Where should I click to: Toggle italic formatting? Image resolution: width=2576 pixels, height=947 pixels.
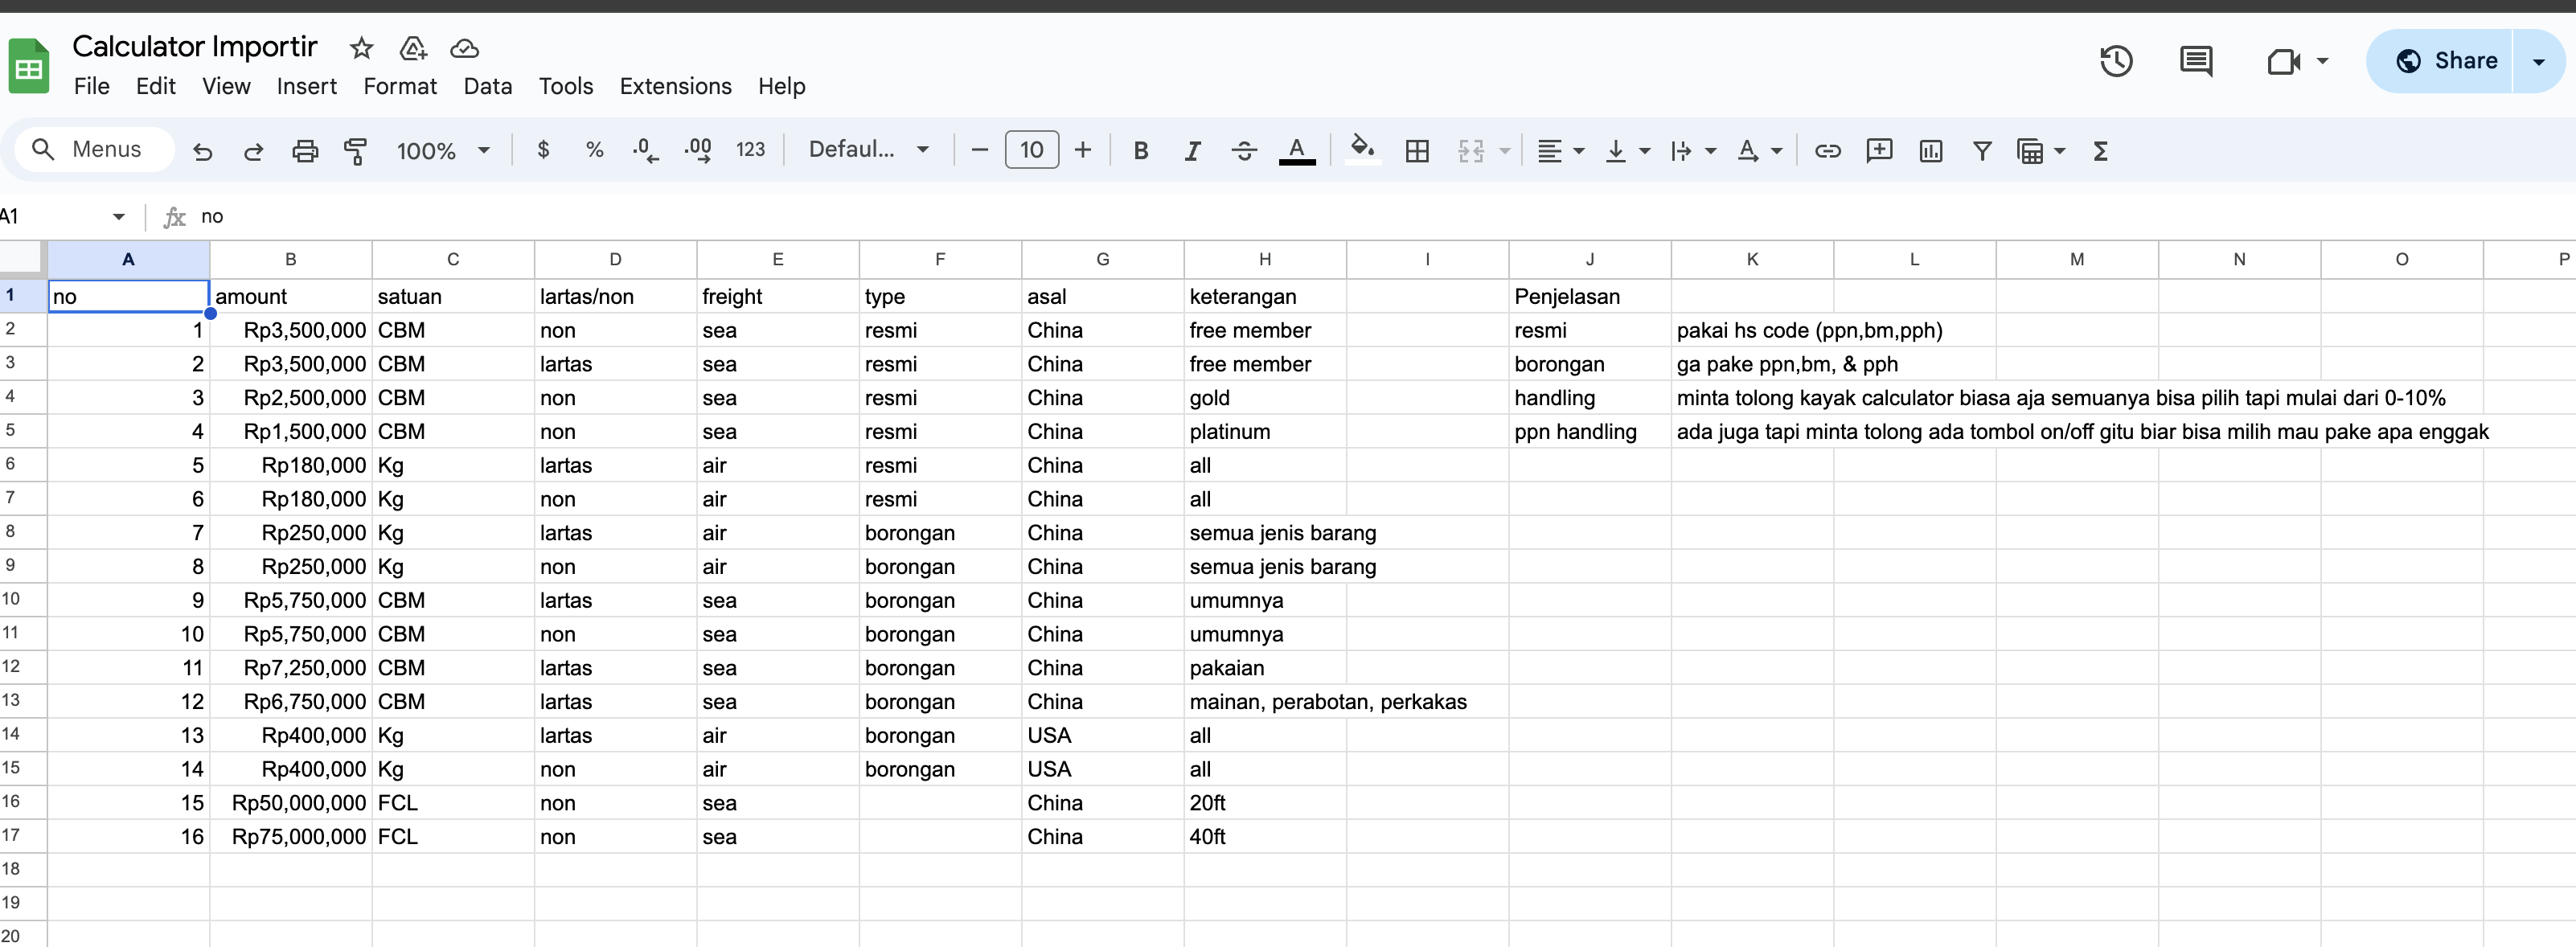point(1192,151)
